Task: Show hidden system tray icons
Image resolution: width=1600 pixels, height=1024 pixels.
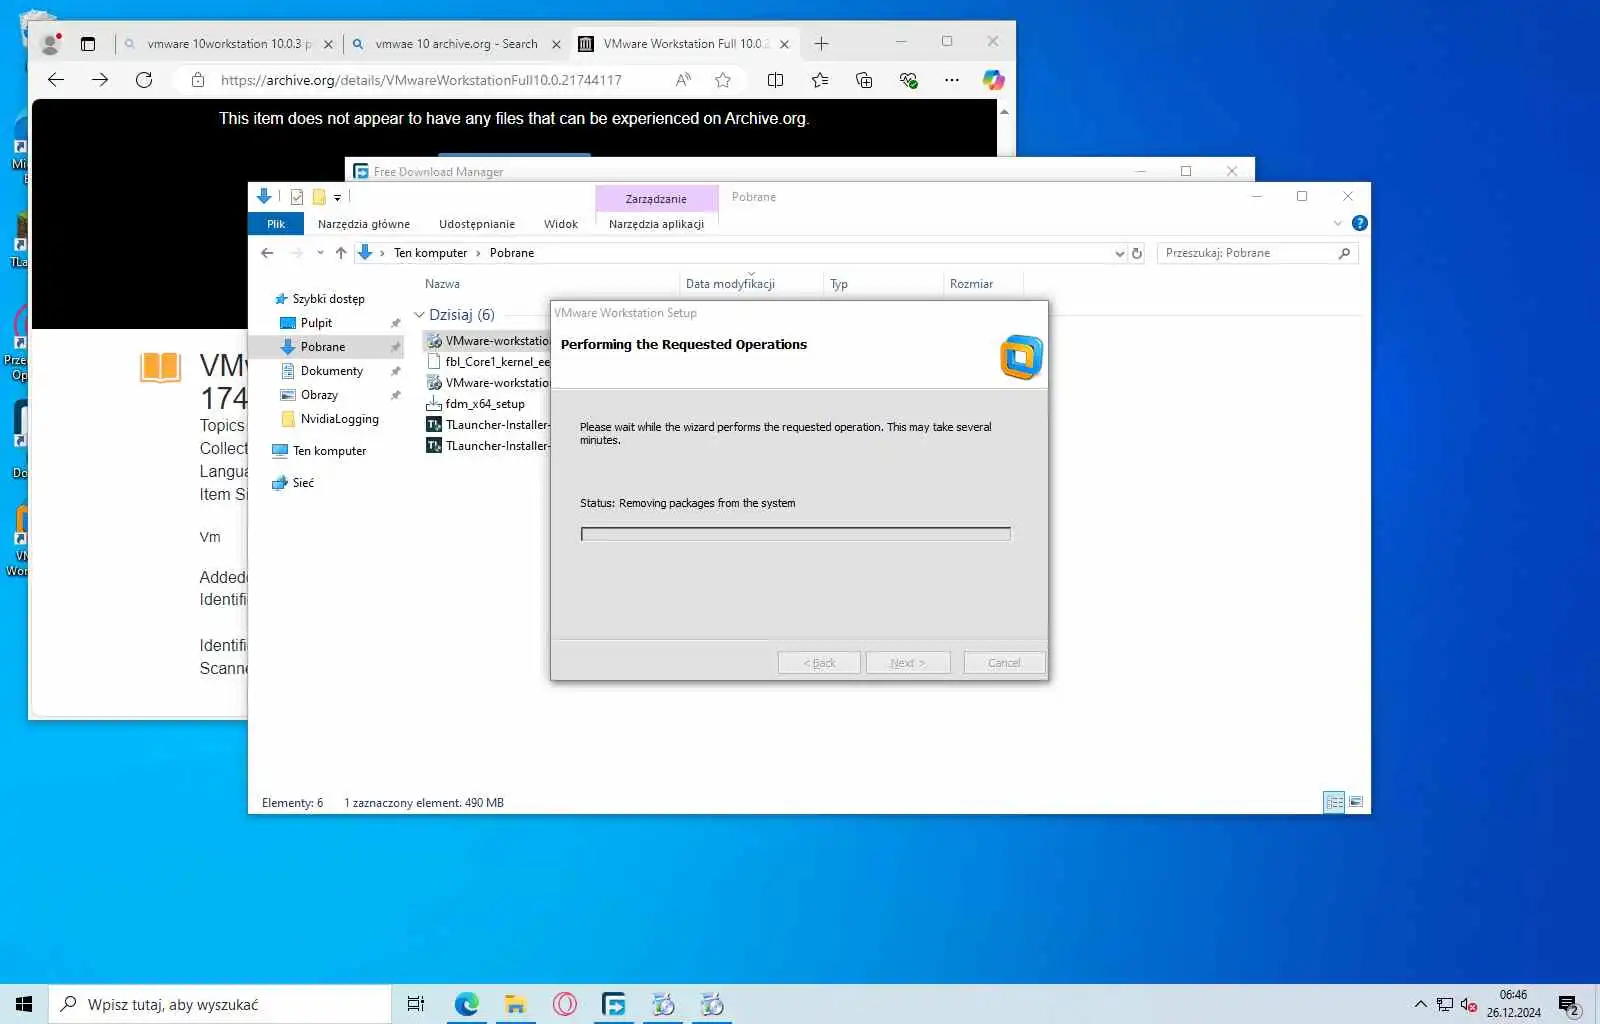Action: [x=1420, y=1005]
